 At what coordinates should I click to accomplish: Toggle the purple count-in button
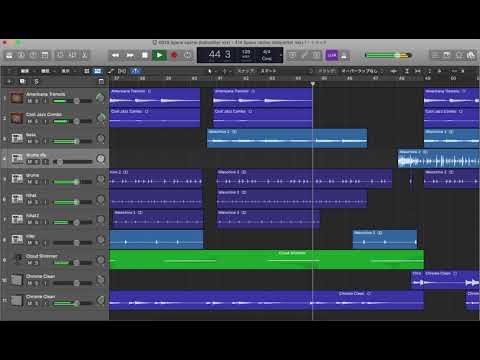332,55
